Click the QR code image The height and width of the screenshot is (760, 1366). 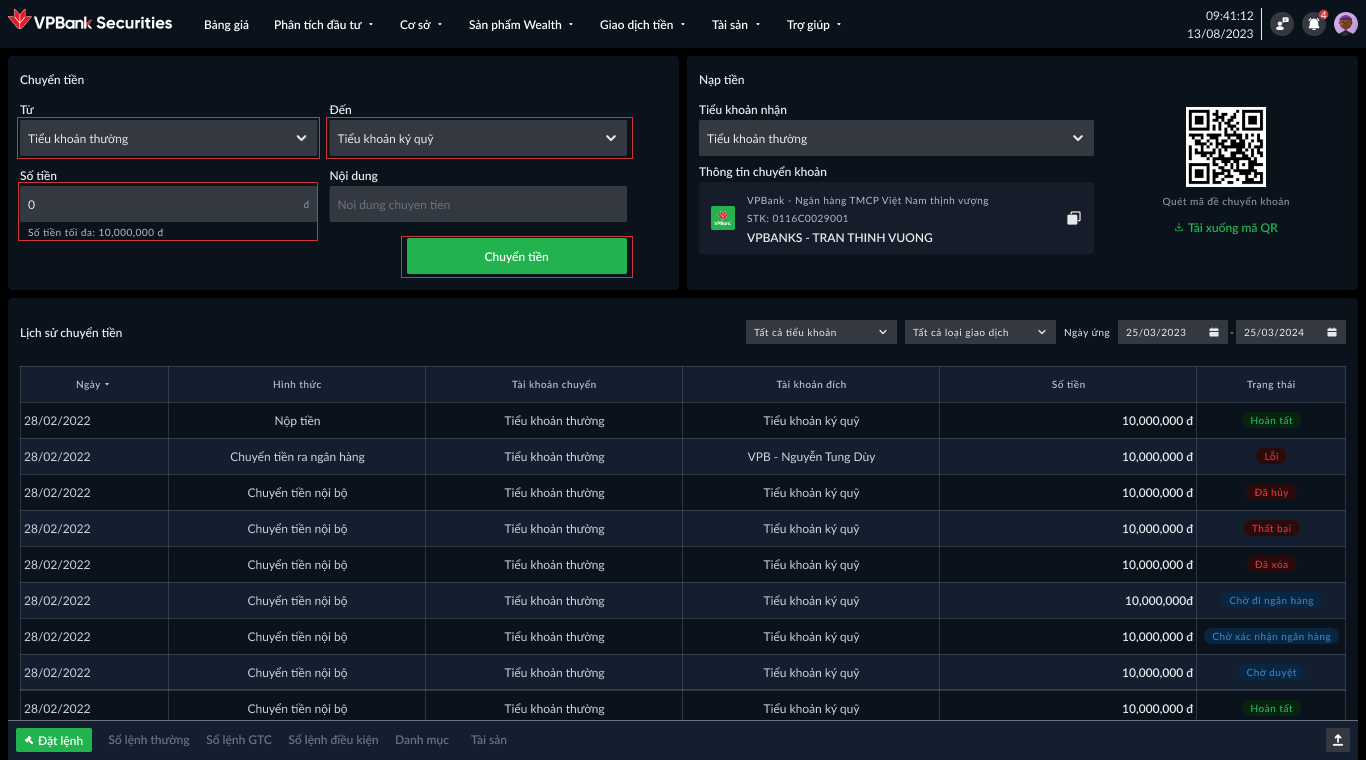pos(1225,147)
